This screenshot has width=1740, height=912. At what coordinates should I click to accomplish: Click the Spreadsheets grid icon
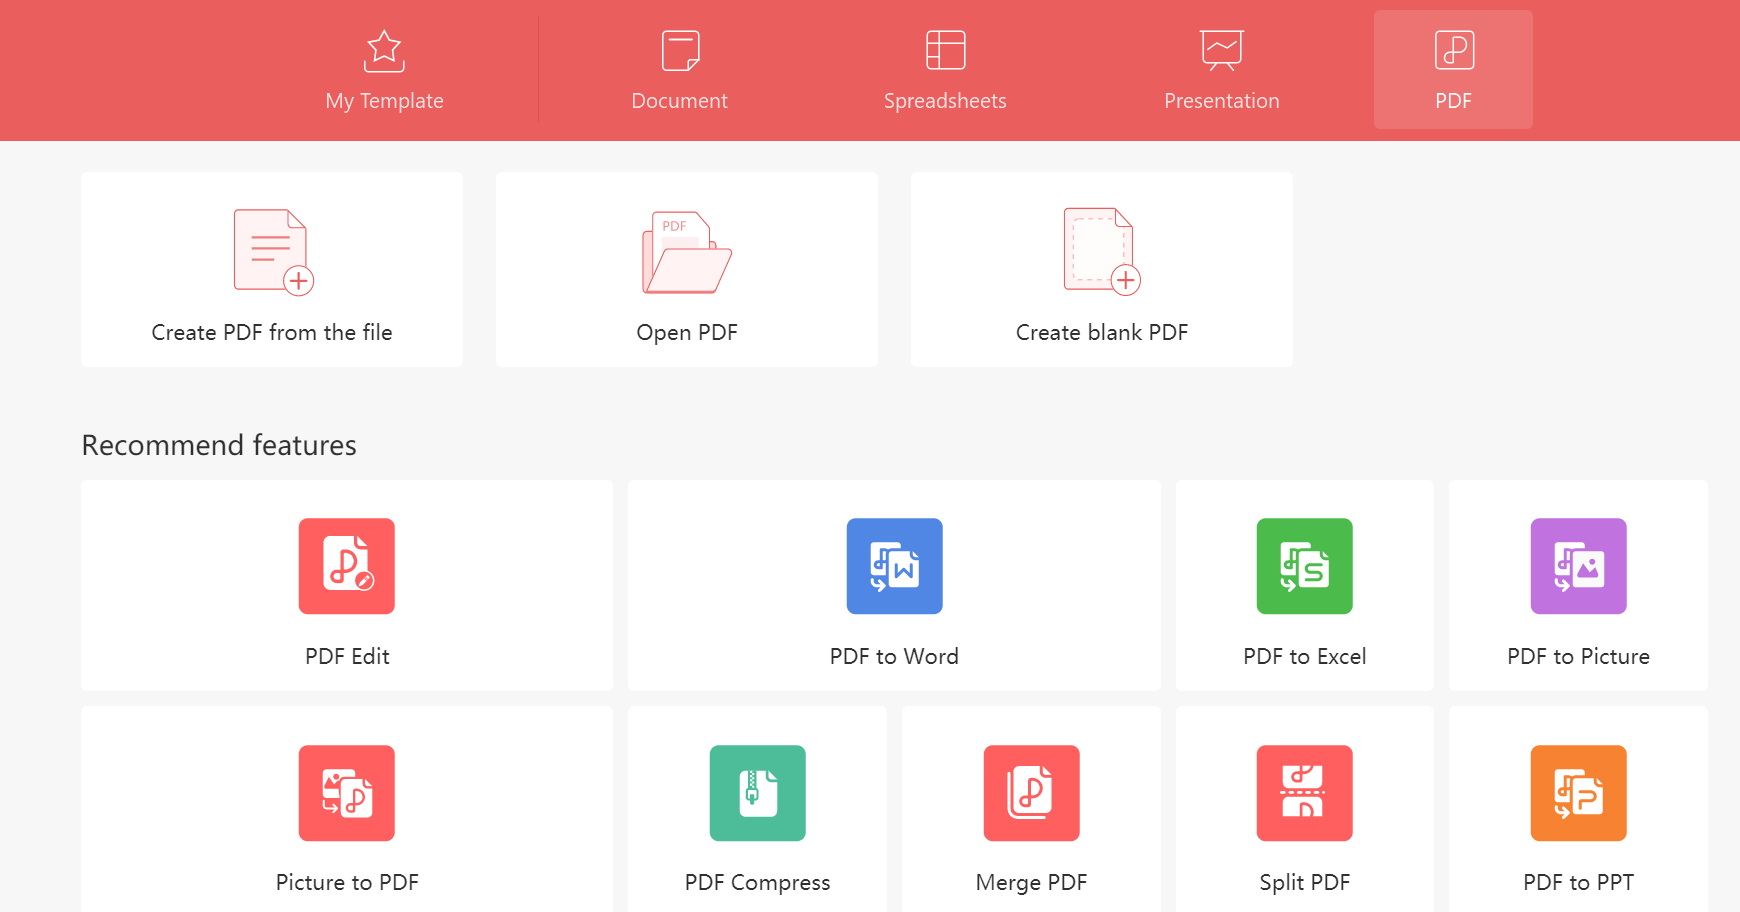(944, 48)
